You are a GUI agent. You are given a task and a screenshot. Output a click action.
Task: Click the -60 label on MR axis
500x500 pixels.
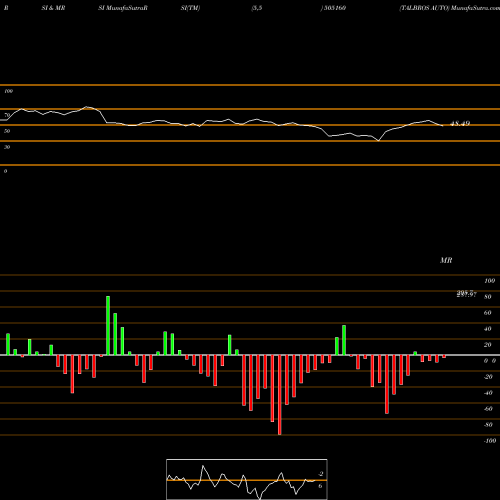pos(488,409)
